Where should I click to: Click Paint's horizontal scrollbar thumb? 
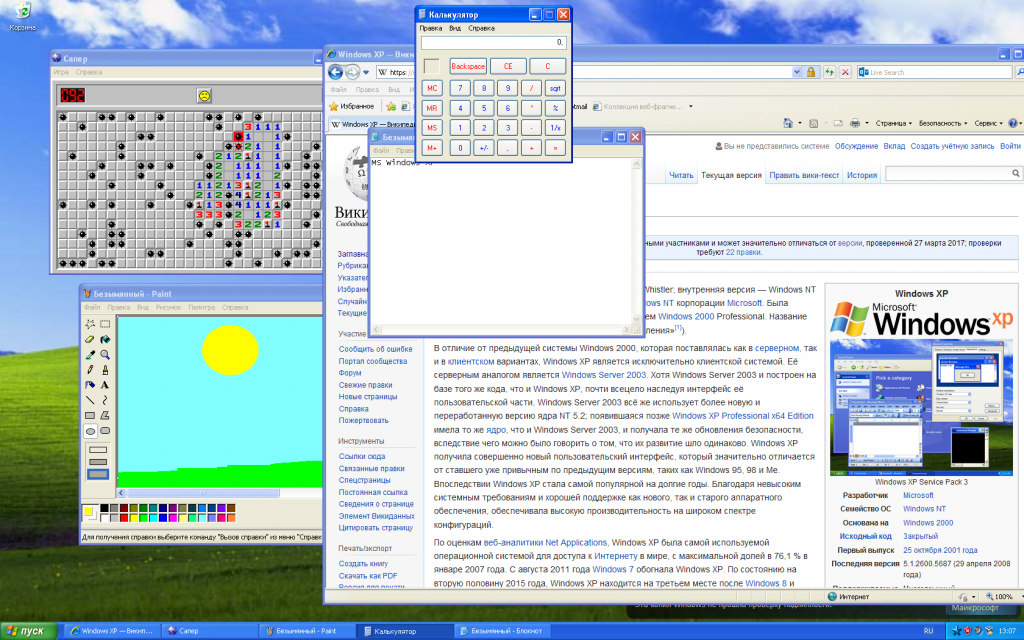coord(203,493)
